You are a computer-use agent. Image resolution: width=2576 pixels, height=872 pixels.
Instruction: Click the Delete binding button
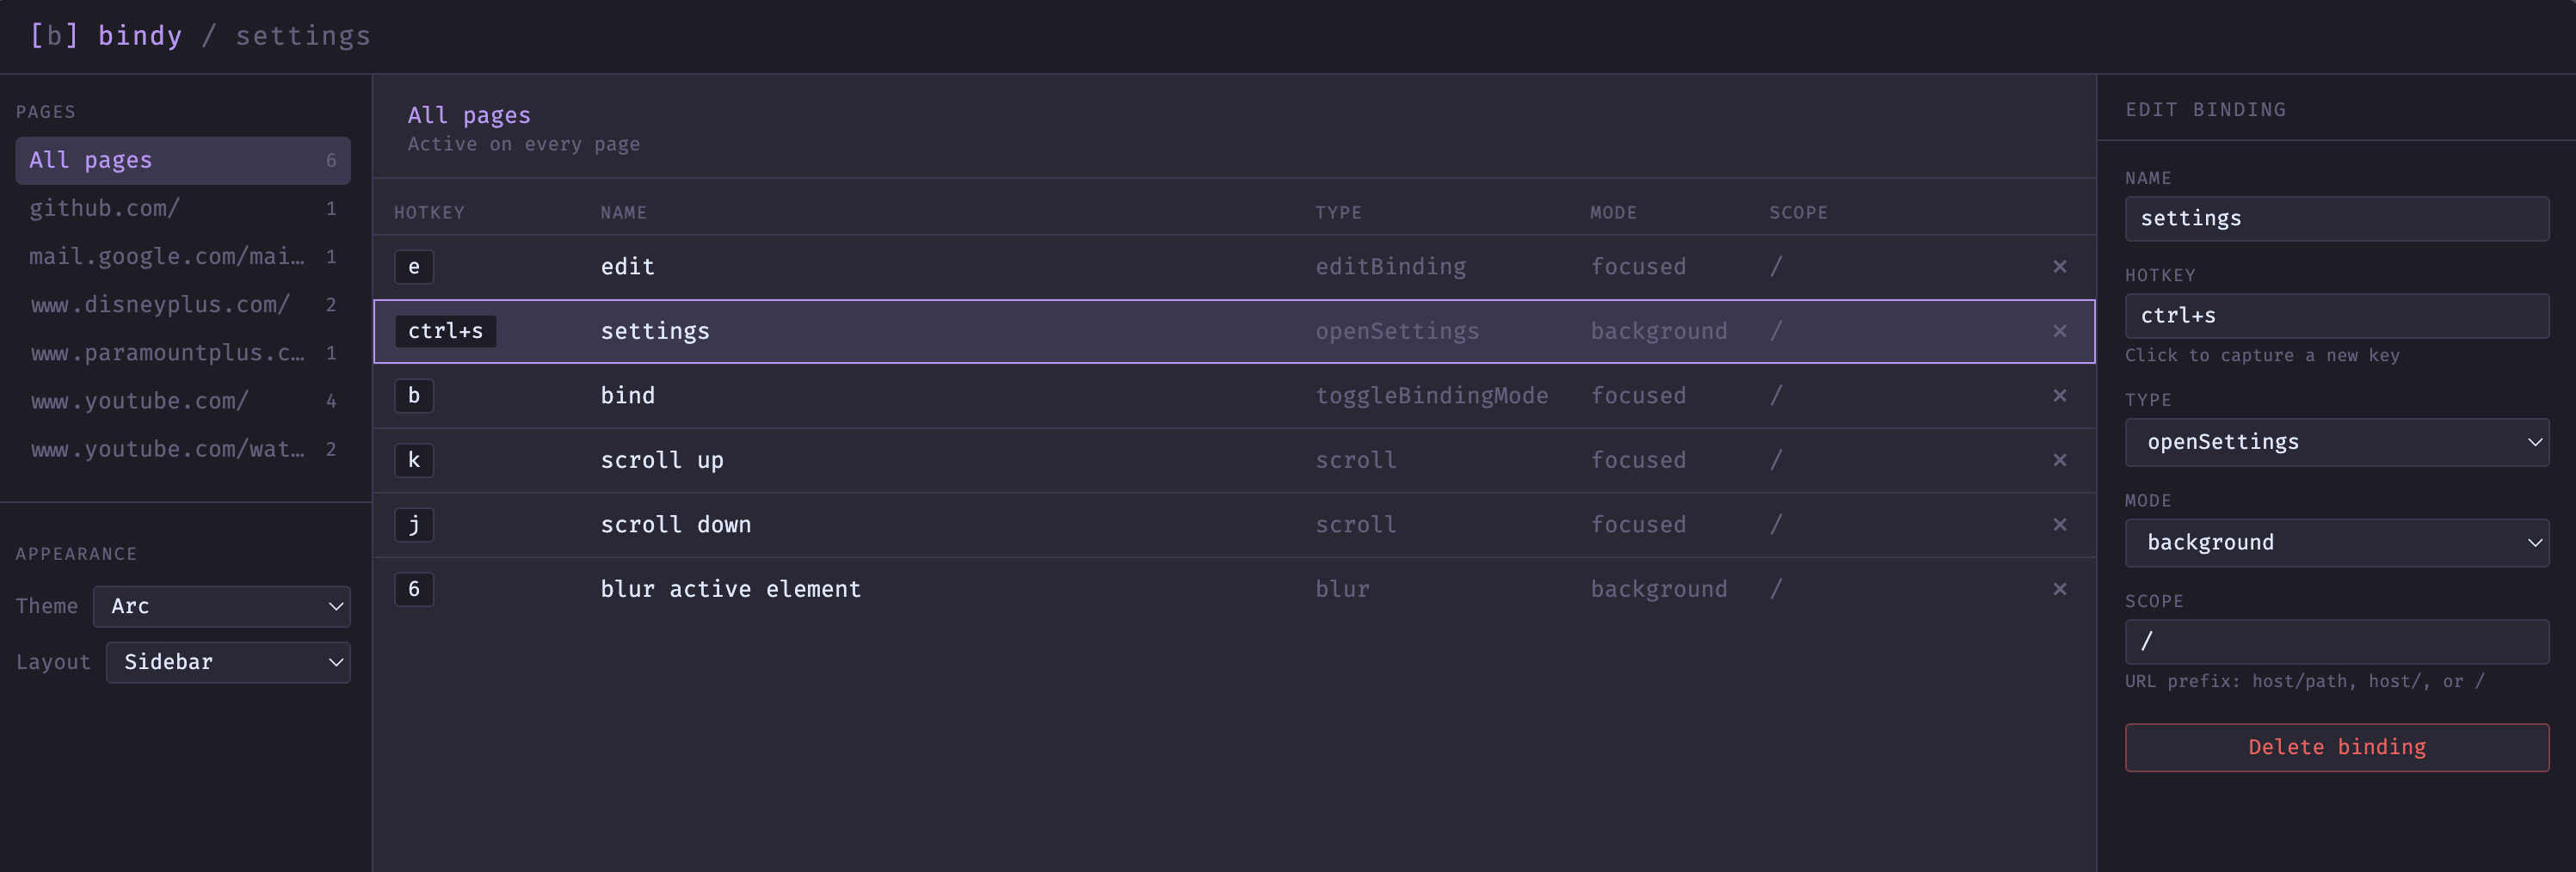[x=2336, y=747]
